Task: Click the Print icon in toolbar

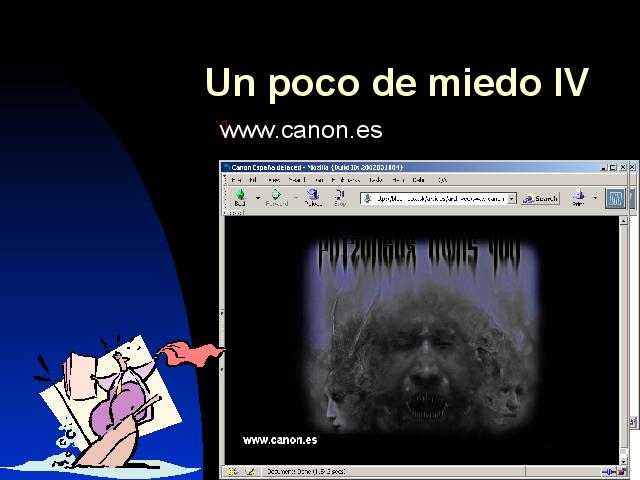Action: (x=578, y=196)
